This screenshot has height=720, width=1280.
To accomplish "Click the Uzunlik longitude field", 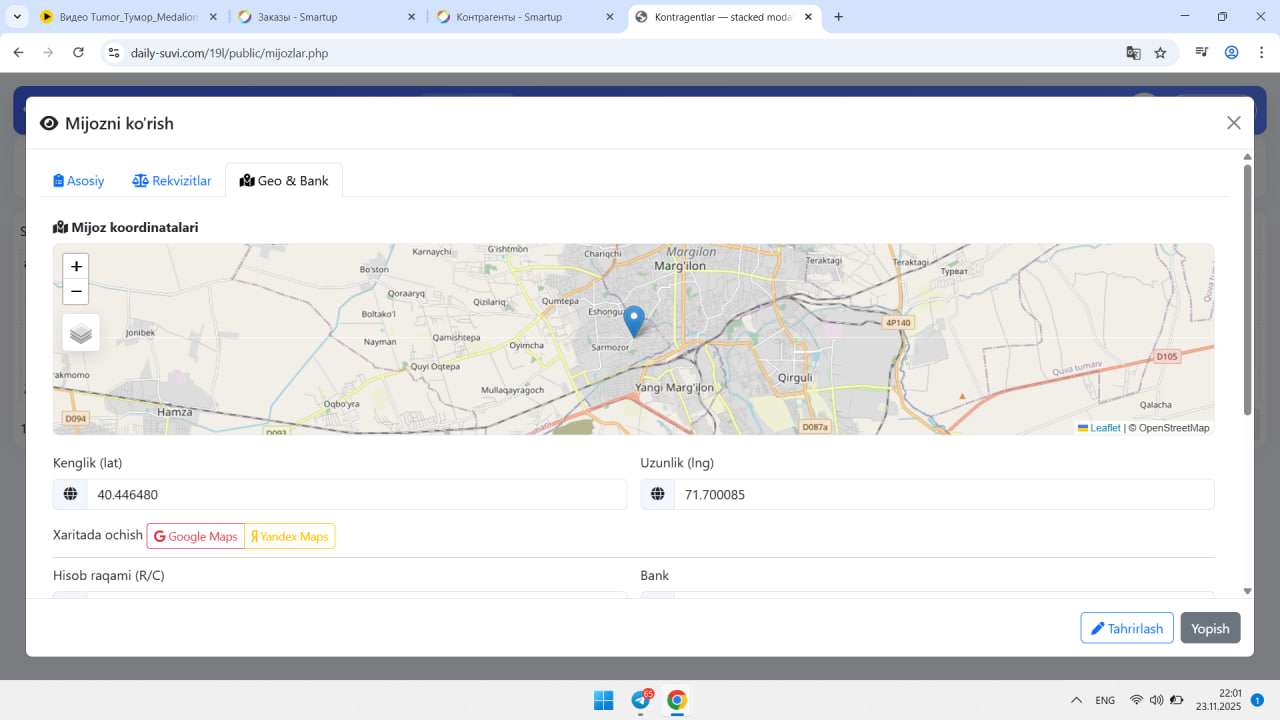I will click(x=942, y=495).
